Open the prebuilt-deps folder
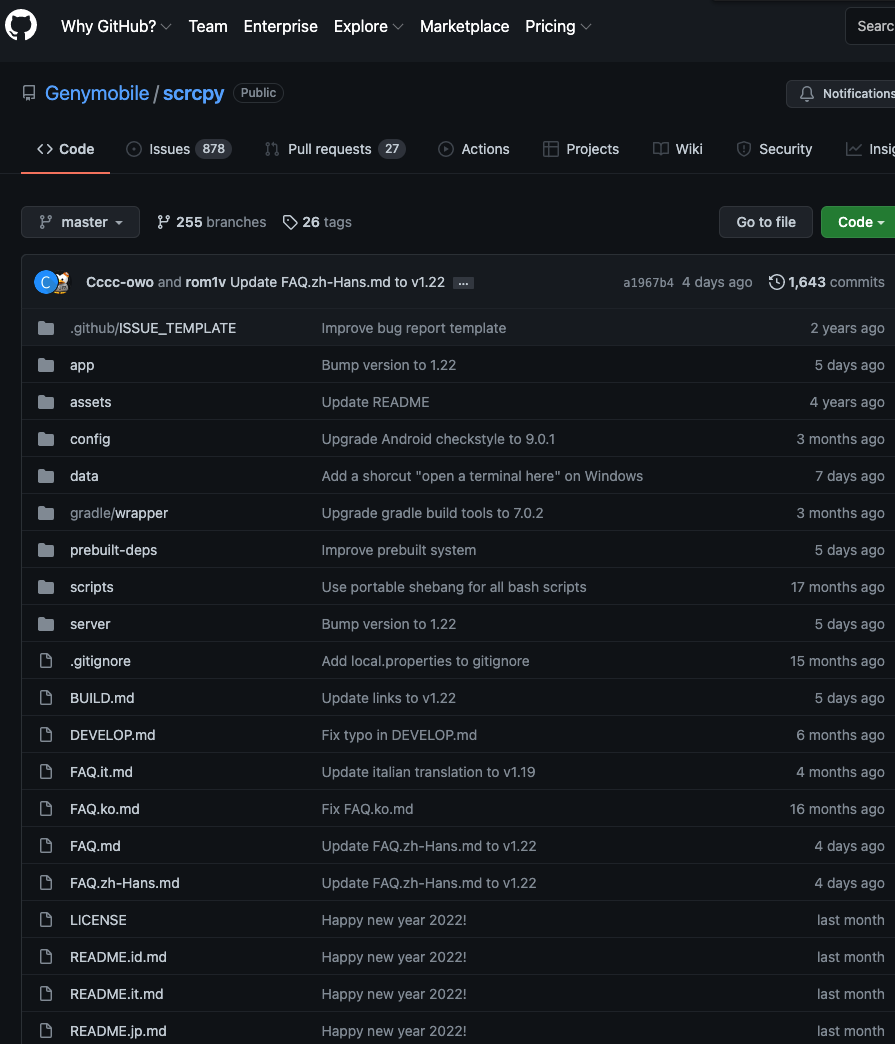895x1044 pixels. [x=113, y=550]
